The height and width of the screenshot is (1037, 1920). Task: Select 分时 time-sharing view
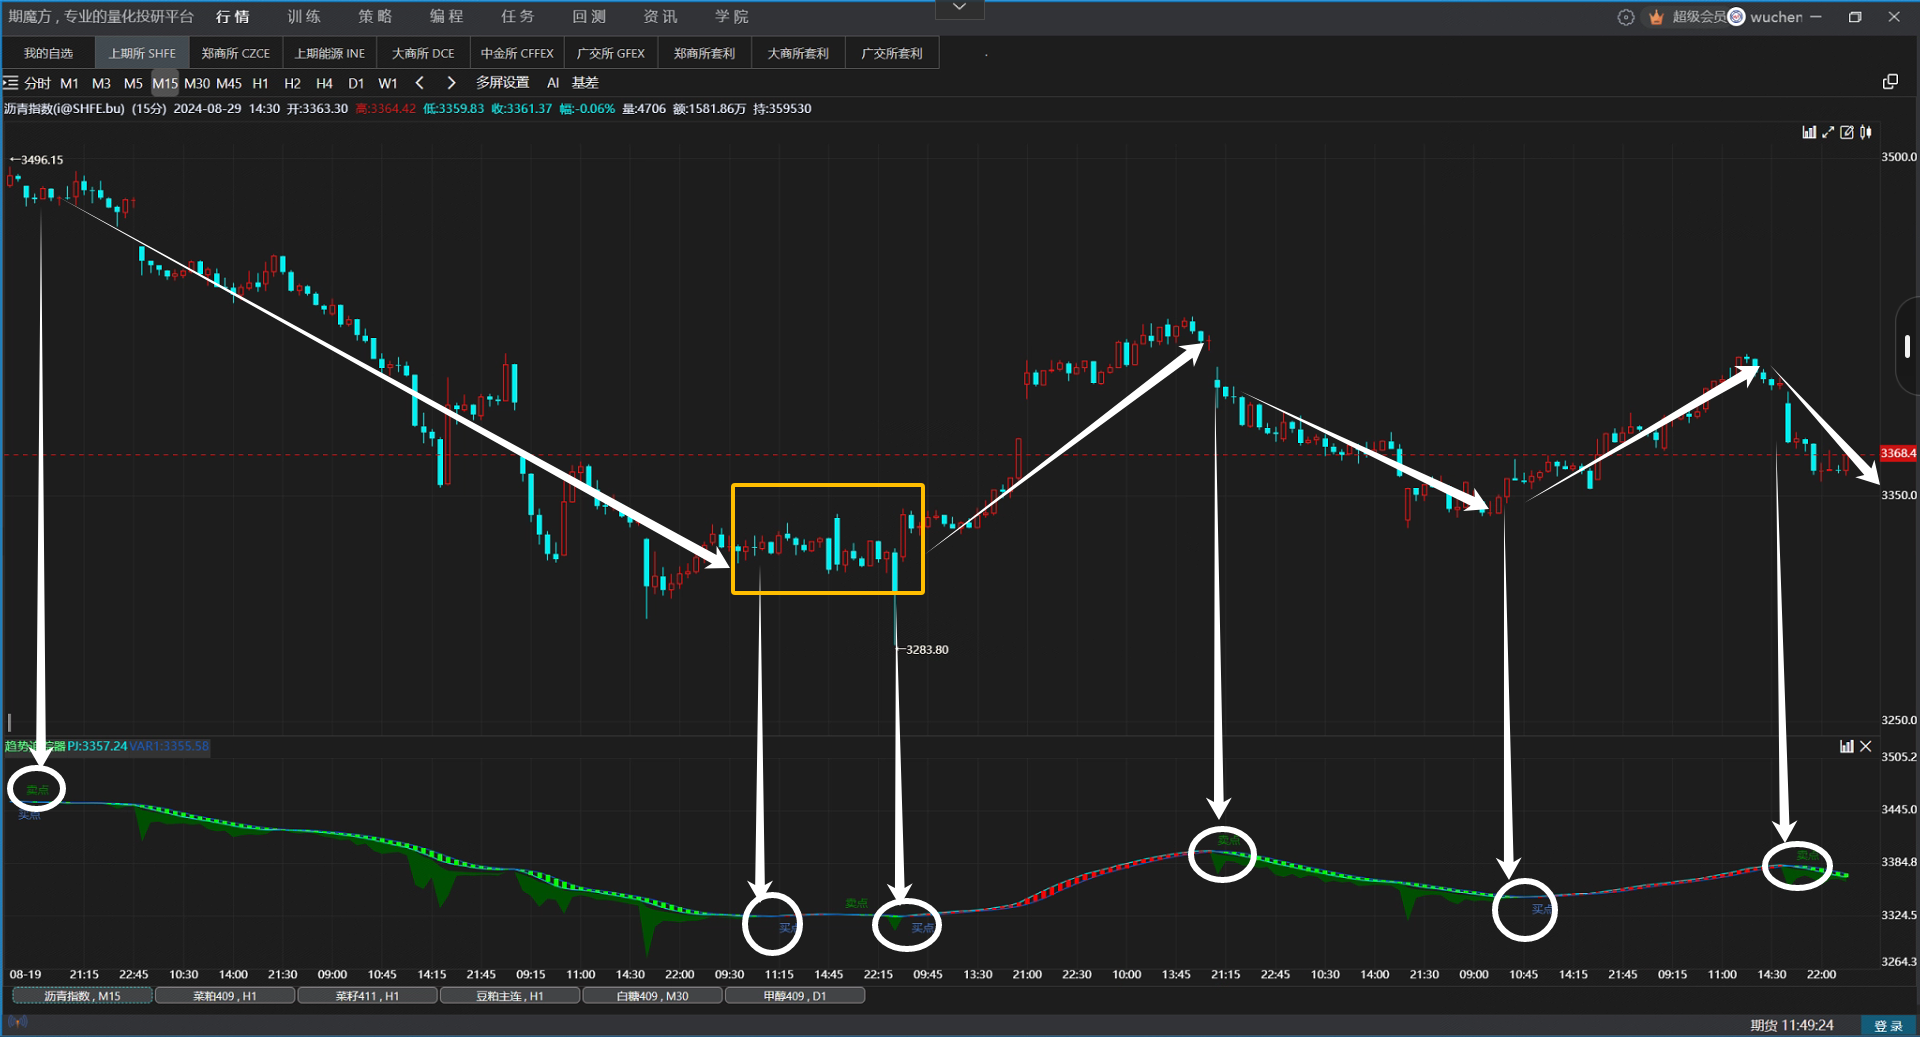38,83
